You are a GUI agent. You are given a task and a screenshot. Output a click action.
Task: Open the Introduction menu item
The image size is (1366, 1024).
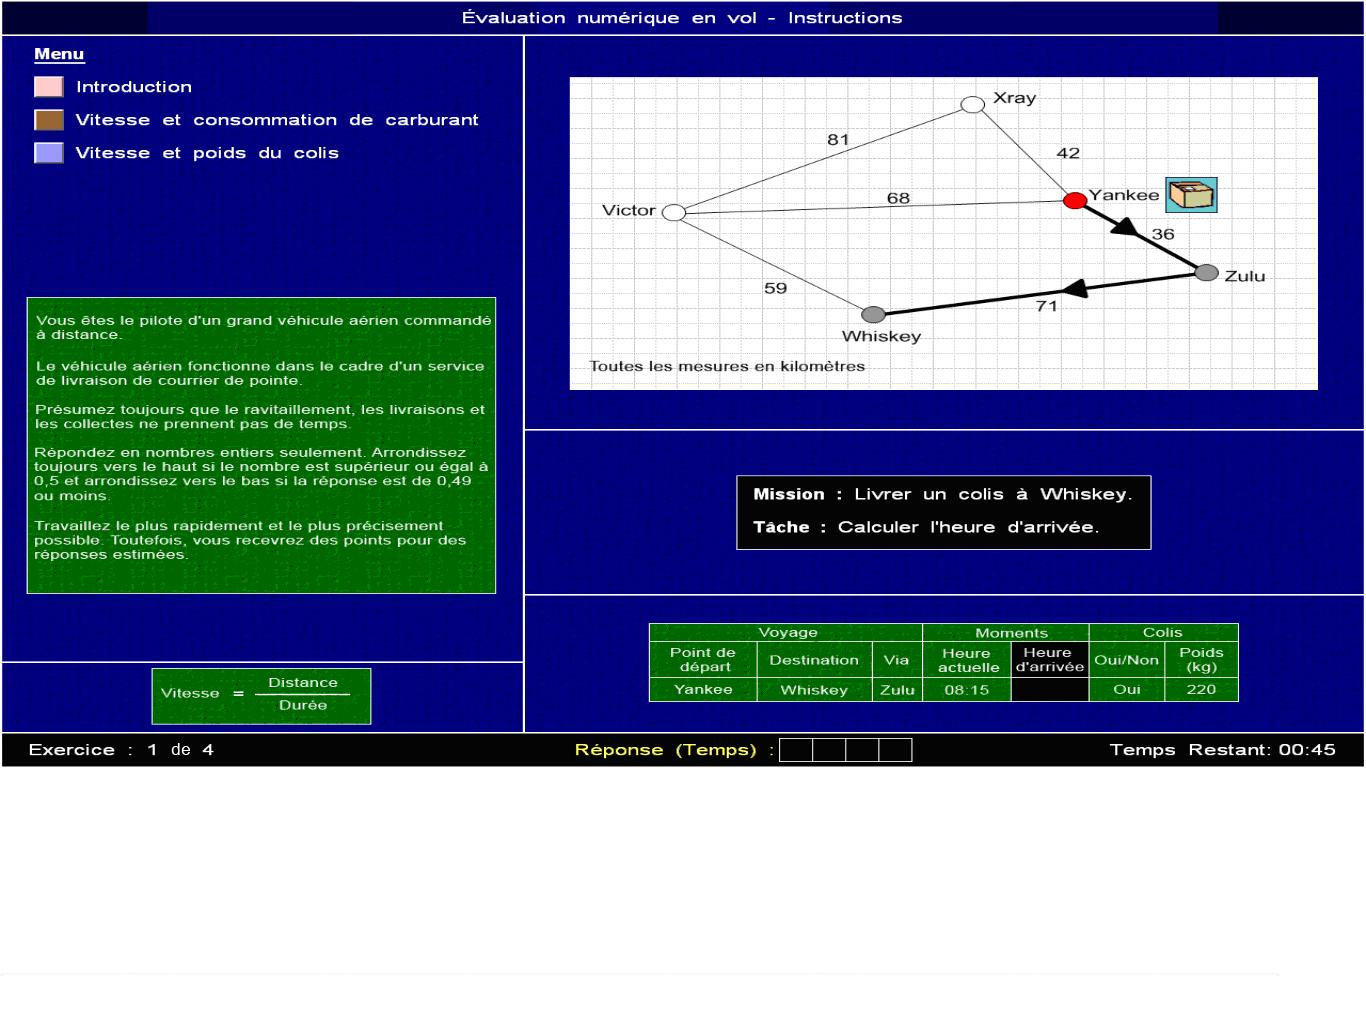click(x=134, y=87)
